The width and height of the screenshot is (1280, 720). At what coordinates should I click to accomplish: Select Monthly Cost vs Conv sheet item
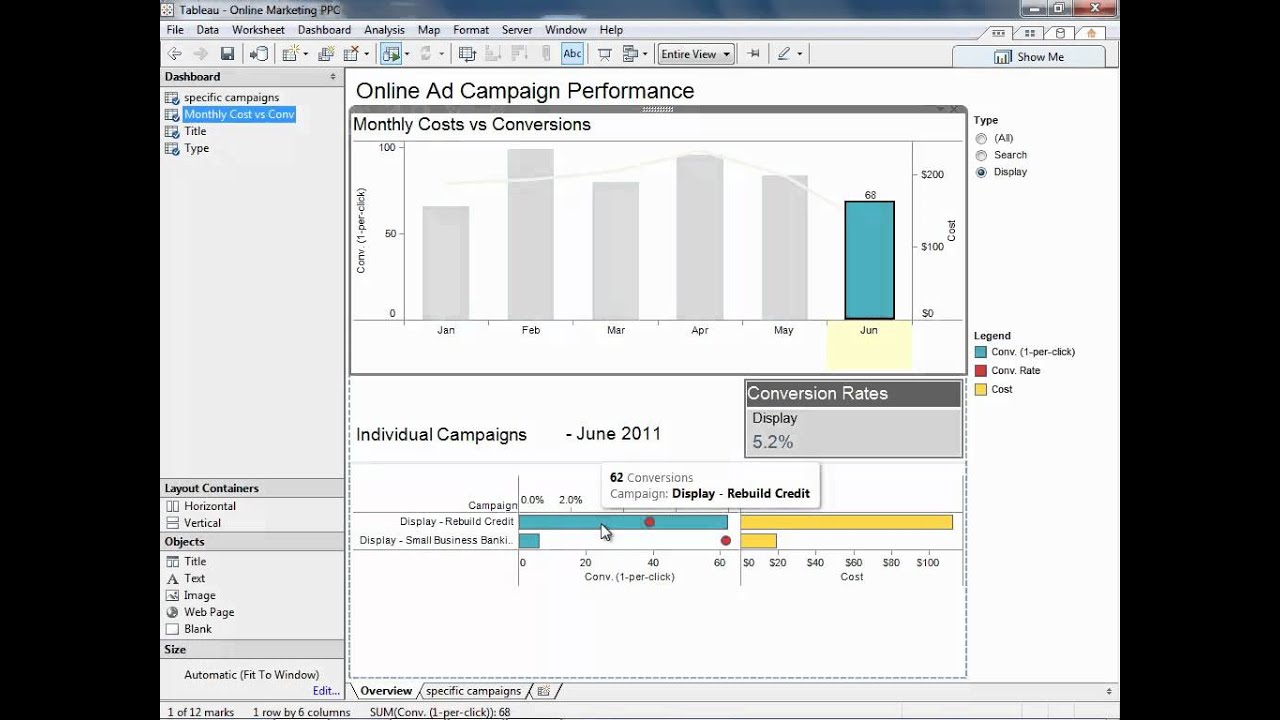[239, 114]
